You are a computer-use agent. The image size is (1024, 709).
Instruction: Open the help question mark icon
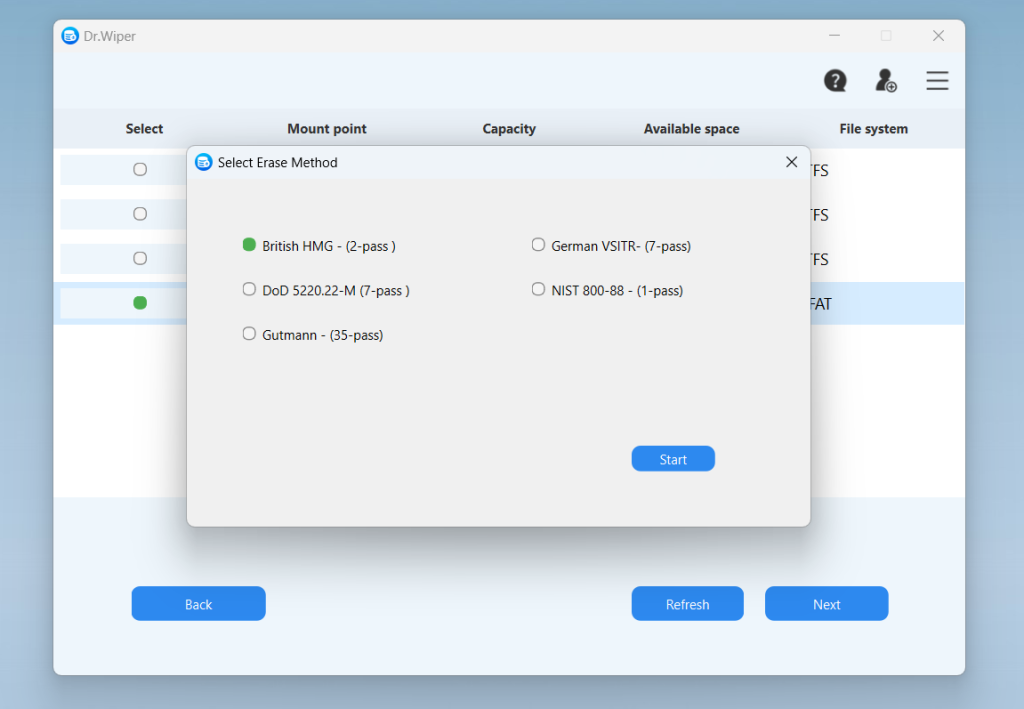tap(835, 81)
